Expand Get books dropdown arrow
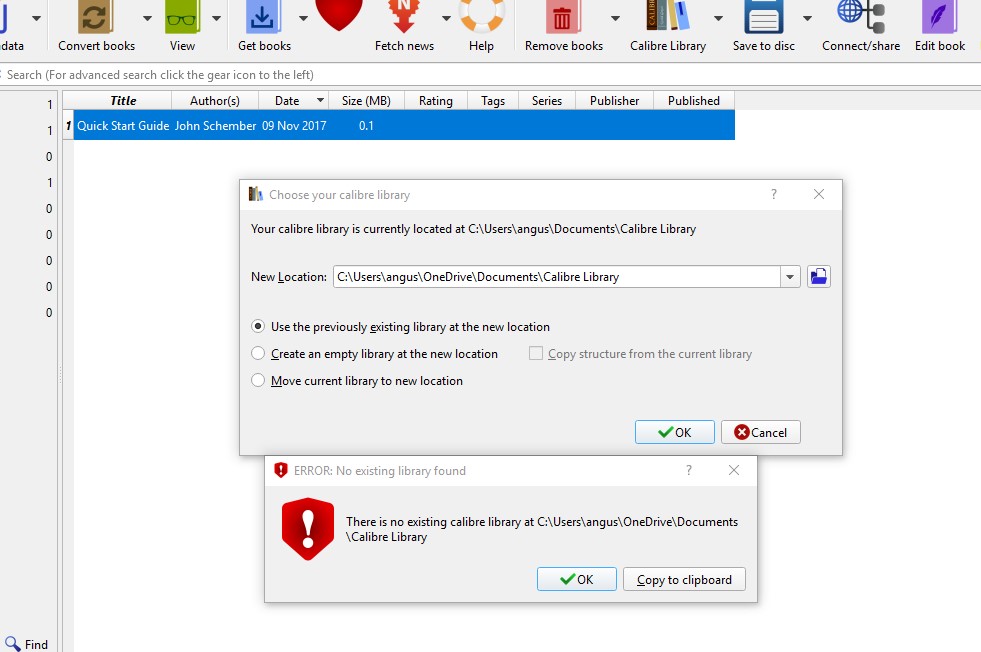This screenshot has width=981, height=652. [x=303, y=18]
